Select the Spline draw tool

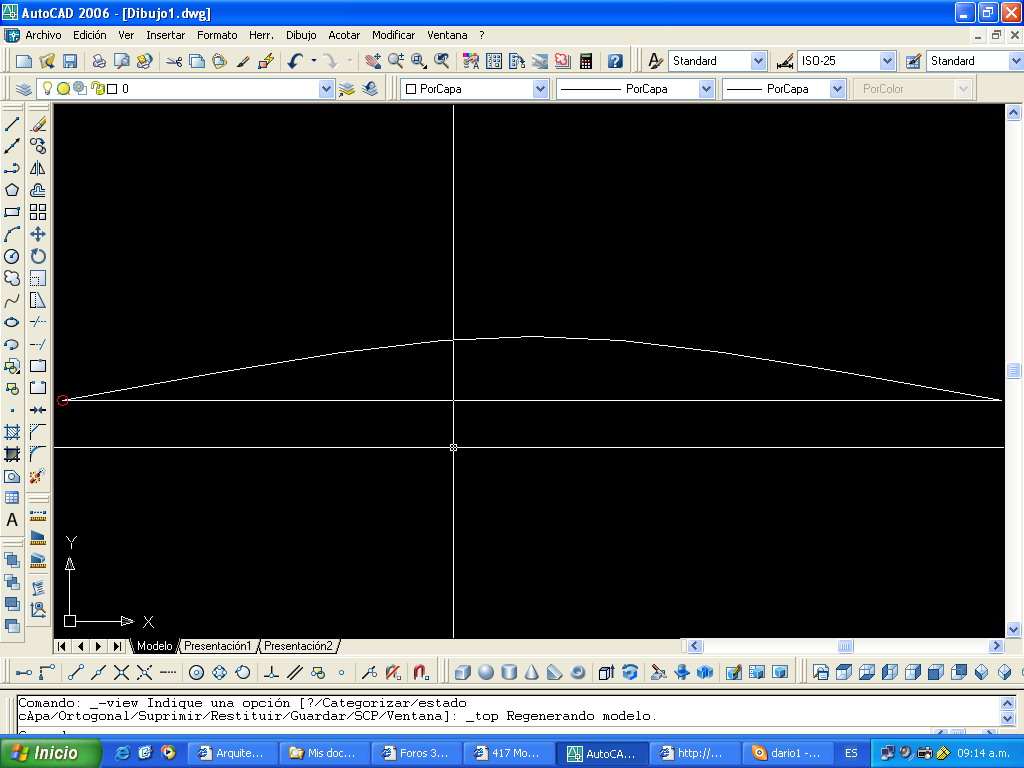point(12,300)
